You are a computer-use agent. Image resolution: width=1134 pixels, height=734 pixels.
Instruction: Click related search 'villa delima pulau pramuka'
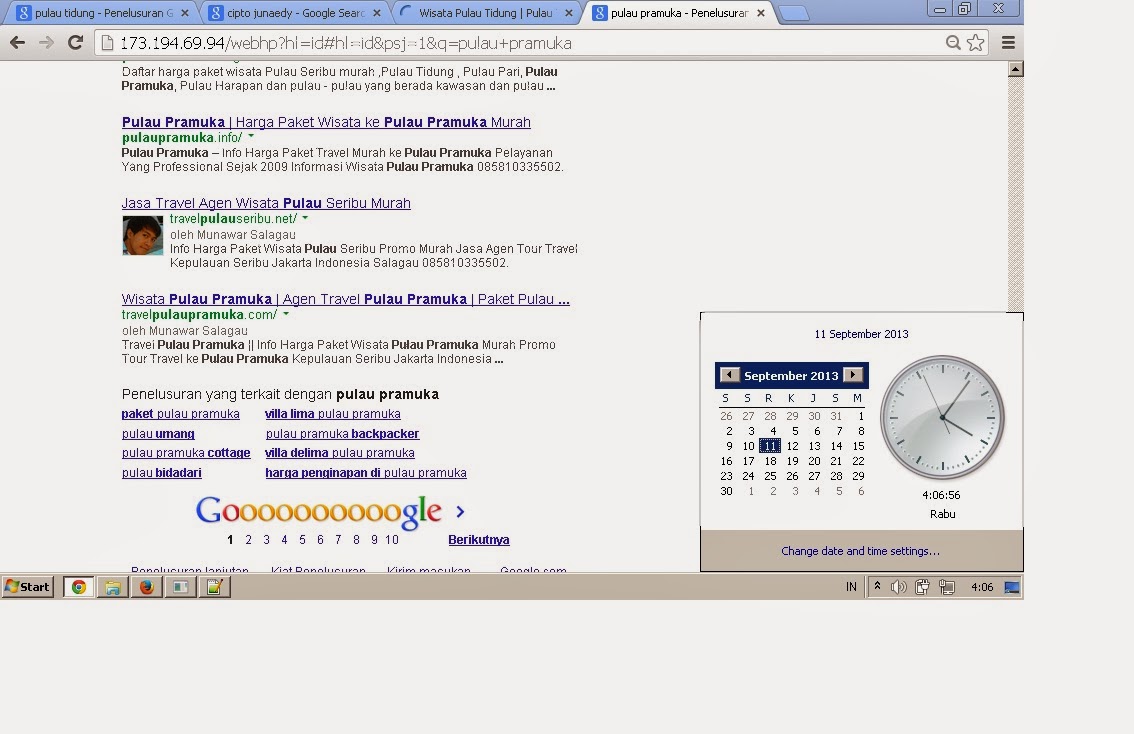340,453
